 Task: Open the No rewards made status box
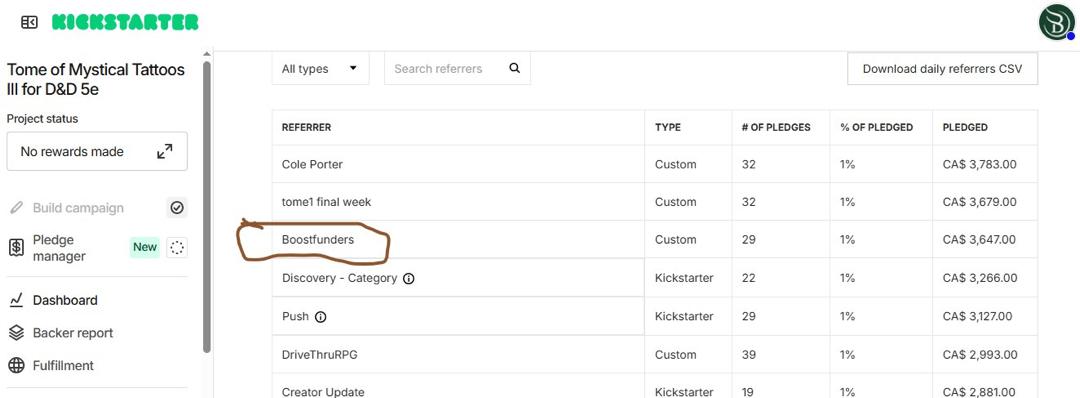point(97,151)
